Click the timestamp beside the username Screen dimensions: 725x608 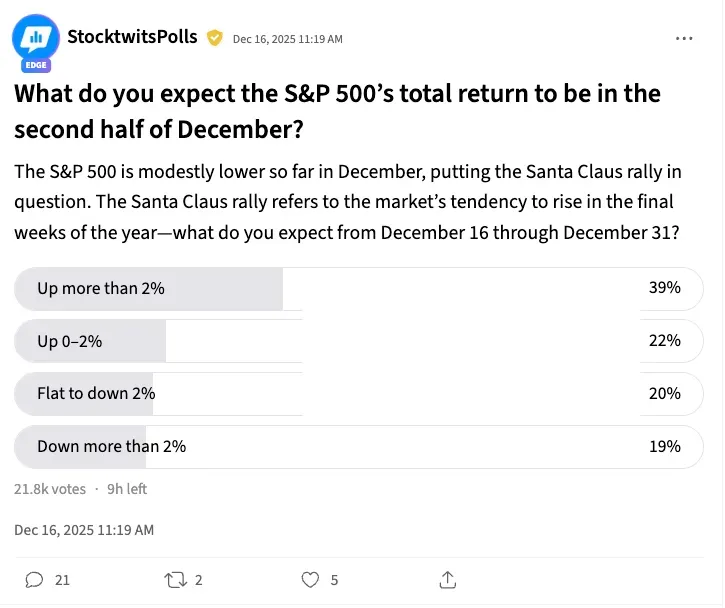tap(288, 39)
